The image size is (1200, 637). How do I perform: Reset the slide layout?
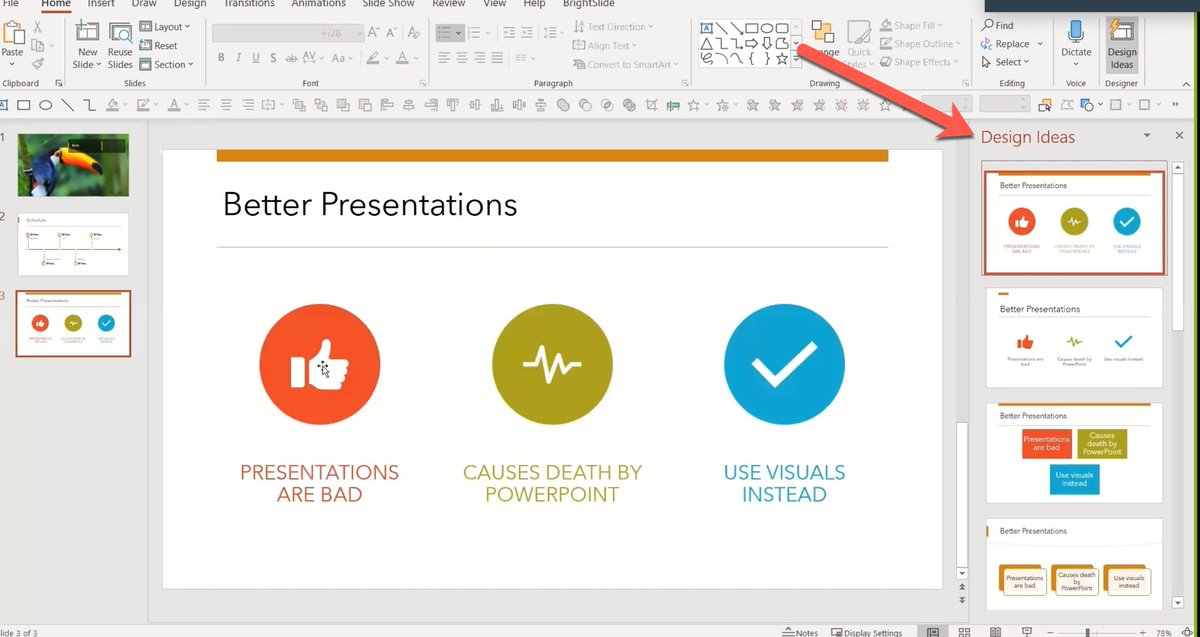[x=159, y=46]
